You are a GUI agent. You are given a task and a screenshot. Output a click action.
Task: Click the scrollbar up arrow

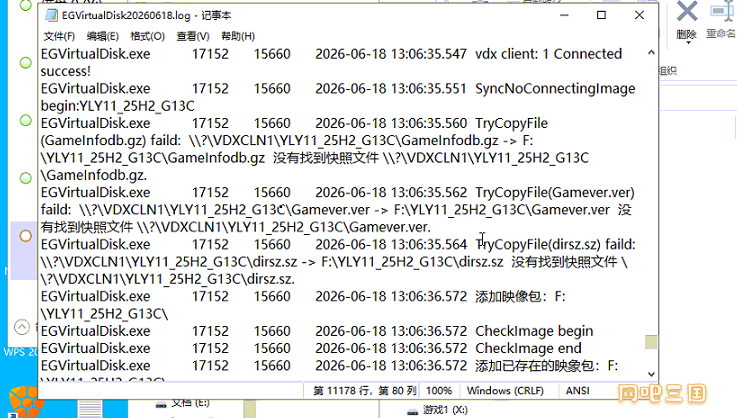click(651, 53)
